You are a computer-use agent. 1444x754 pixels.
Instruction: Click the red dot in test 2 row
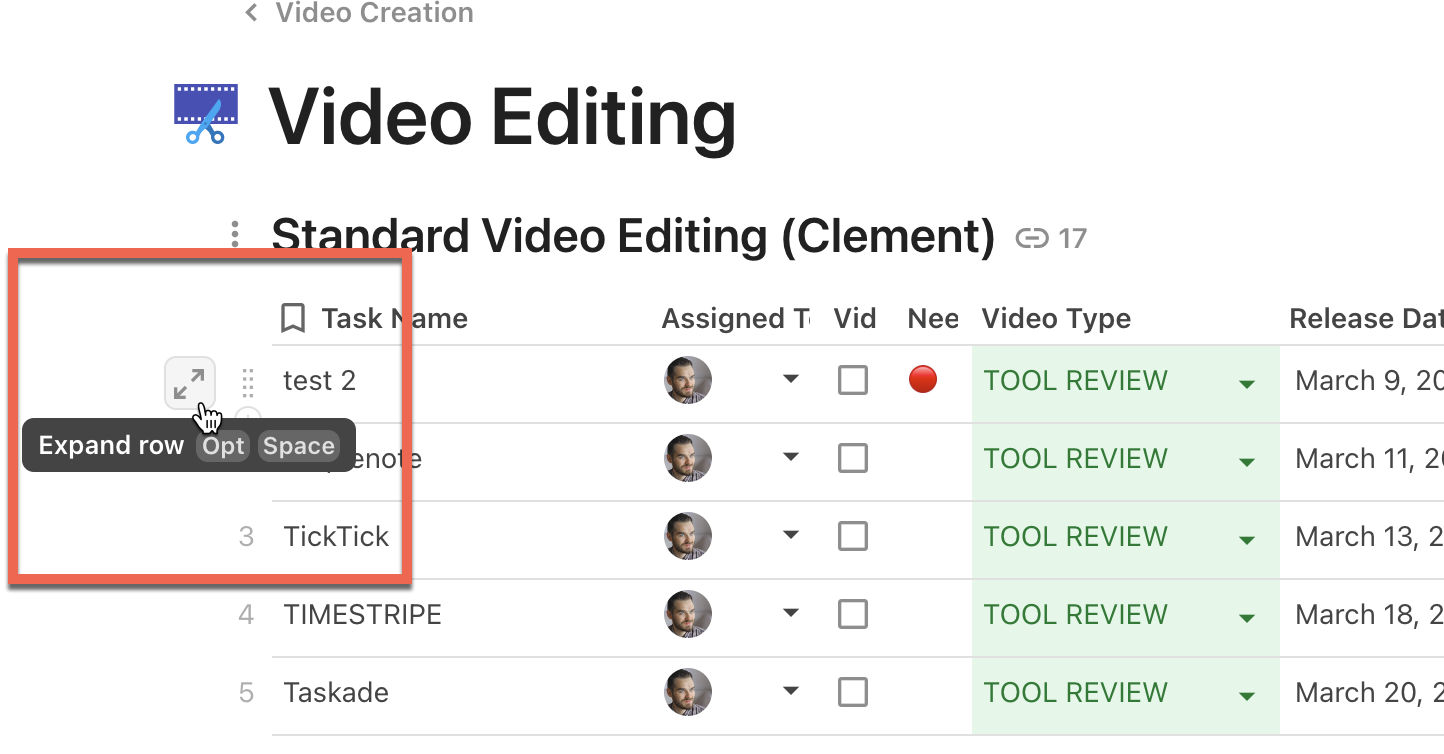[922, 380]
